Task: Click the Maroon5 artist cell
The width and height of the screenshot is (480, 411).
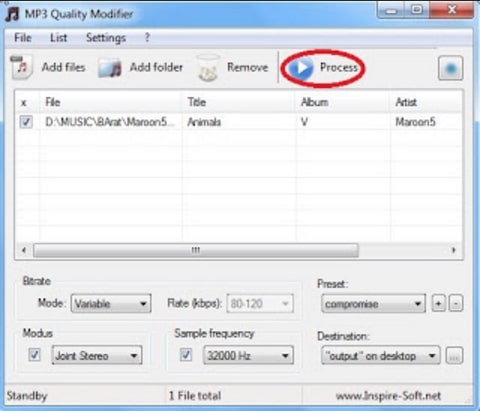Action: (415, 122)
